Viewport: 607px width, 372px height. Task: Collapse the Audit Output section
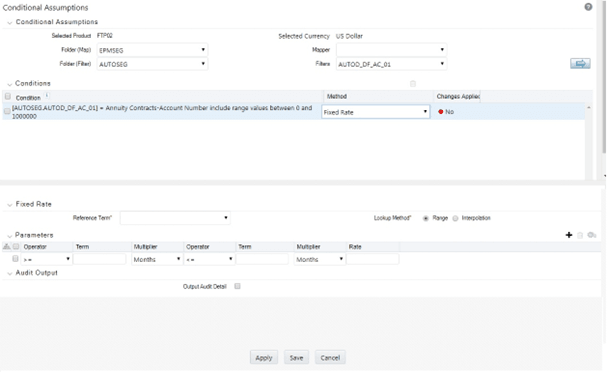[10, 273]
